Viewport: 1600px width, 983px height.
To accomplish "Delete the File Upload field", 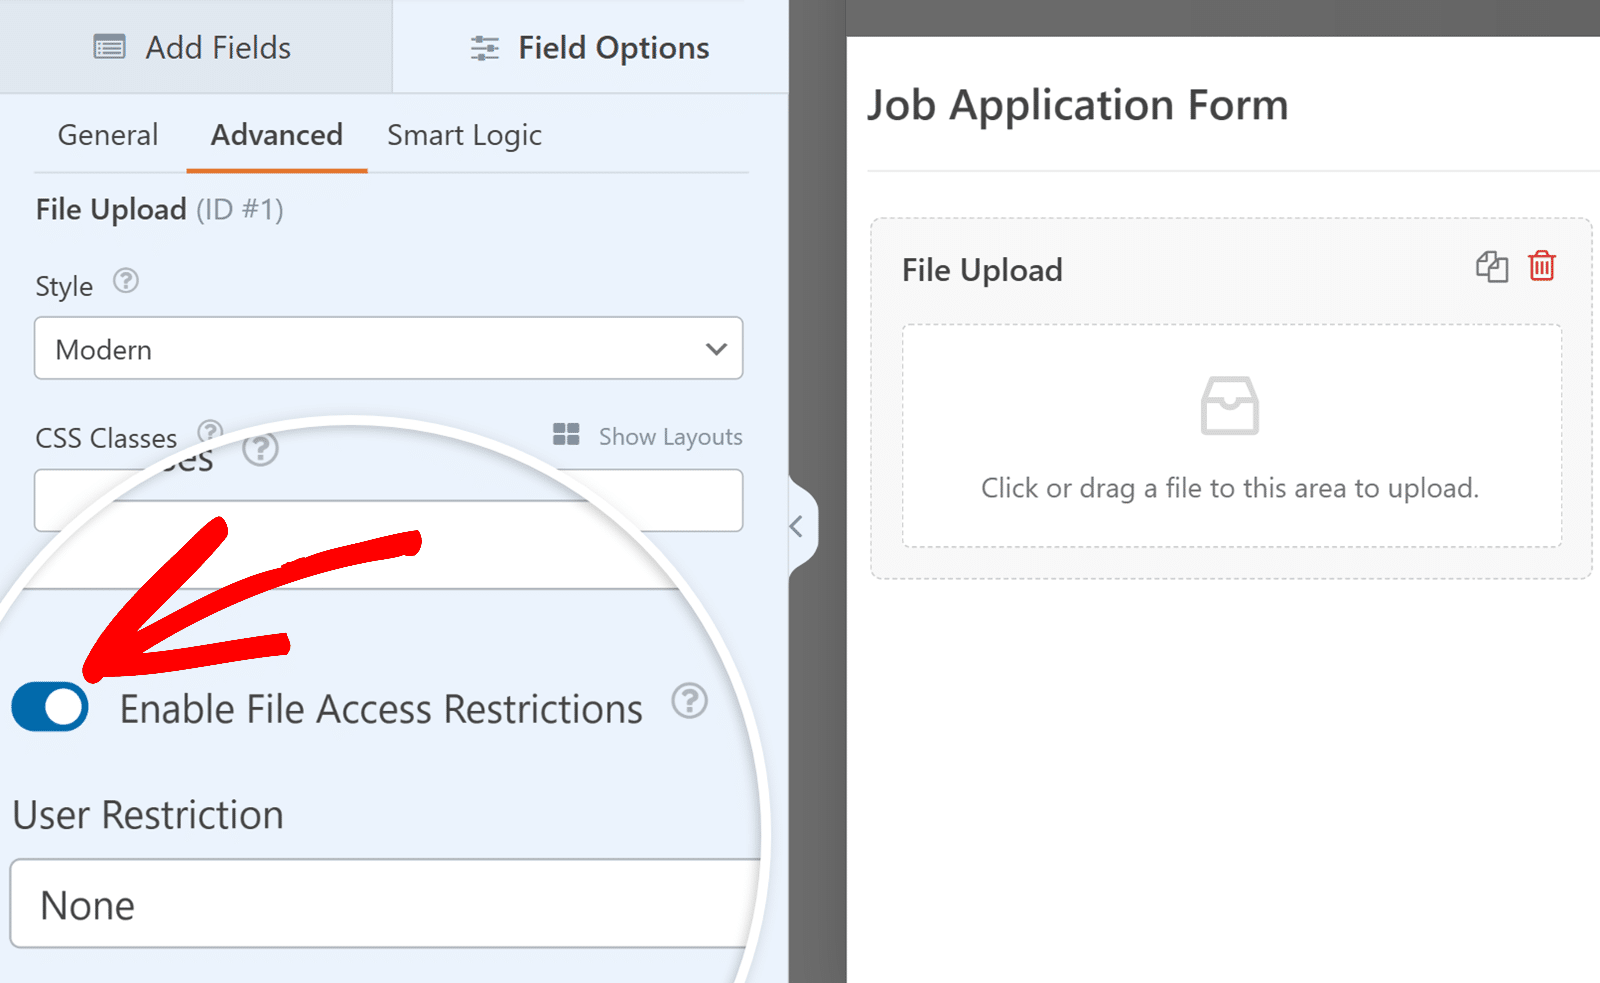I will click(1542, 267).
